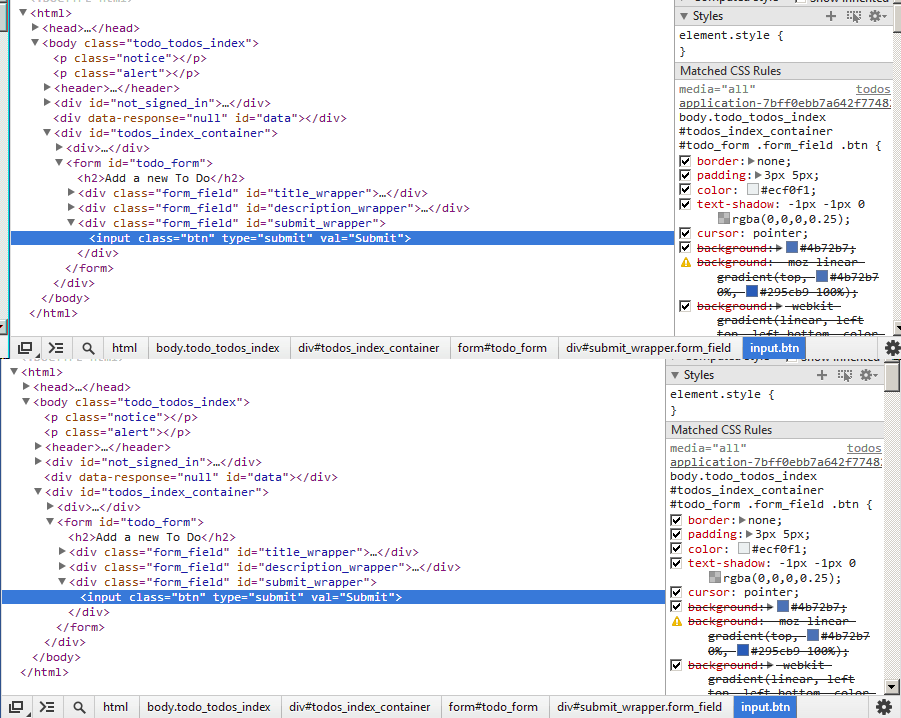Click #ecf0f1 color swatch in upper panel
The width and height of the screenshot is (901, 718).
(x=753, y=190)
